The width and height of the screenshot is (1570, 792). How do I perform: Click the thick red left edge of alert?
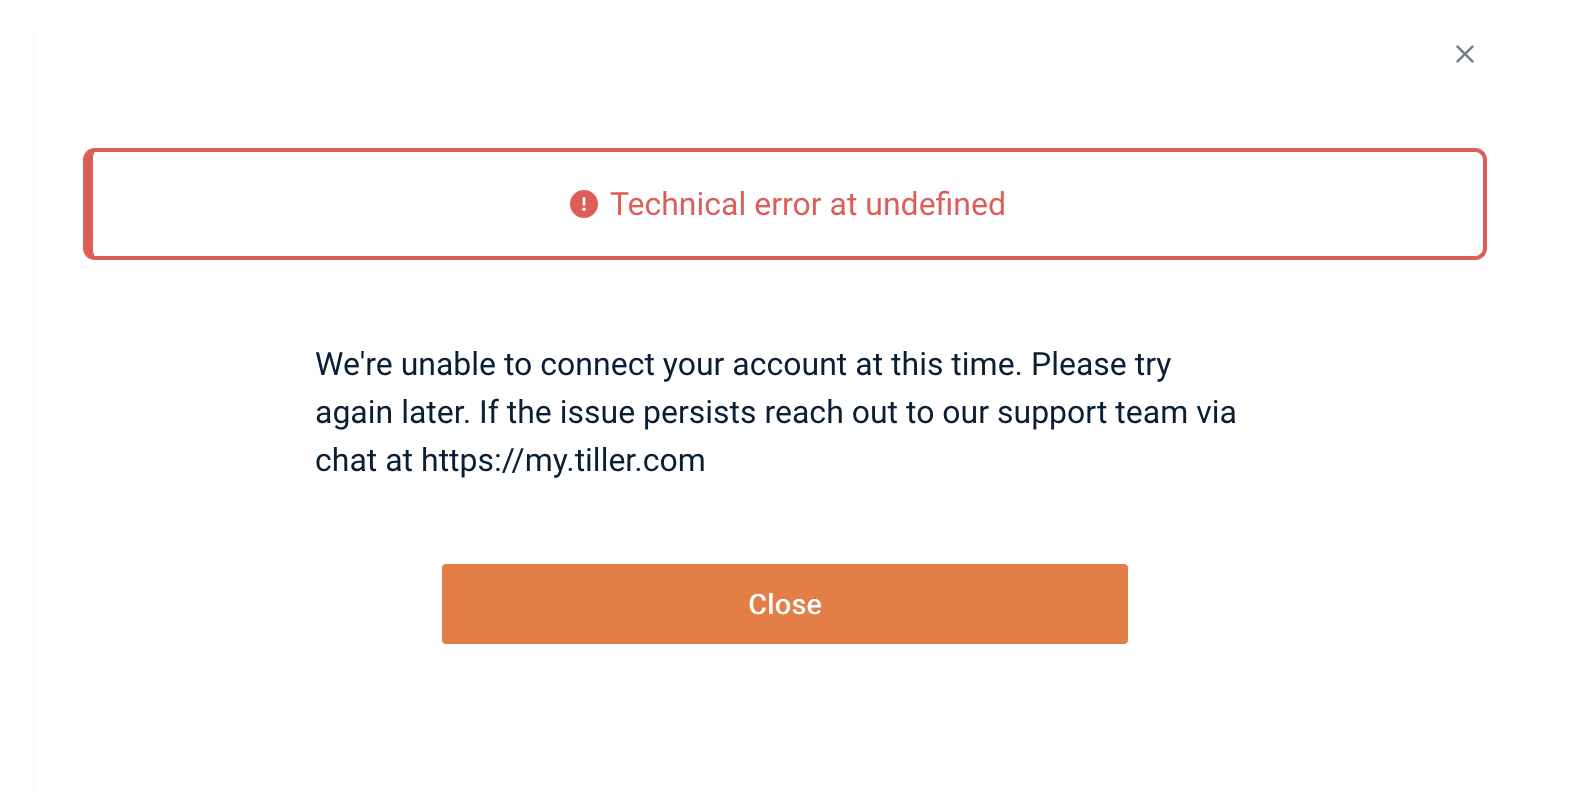[89, 204]
